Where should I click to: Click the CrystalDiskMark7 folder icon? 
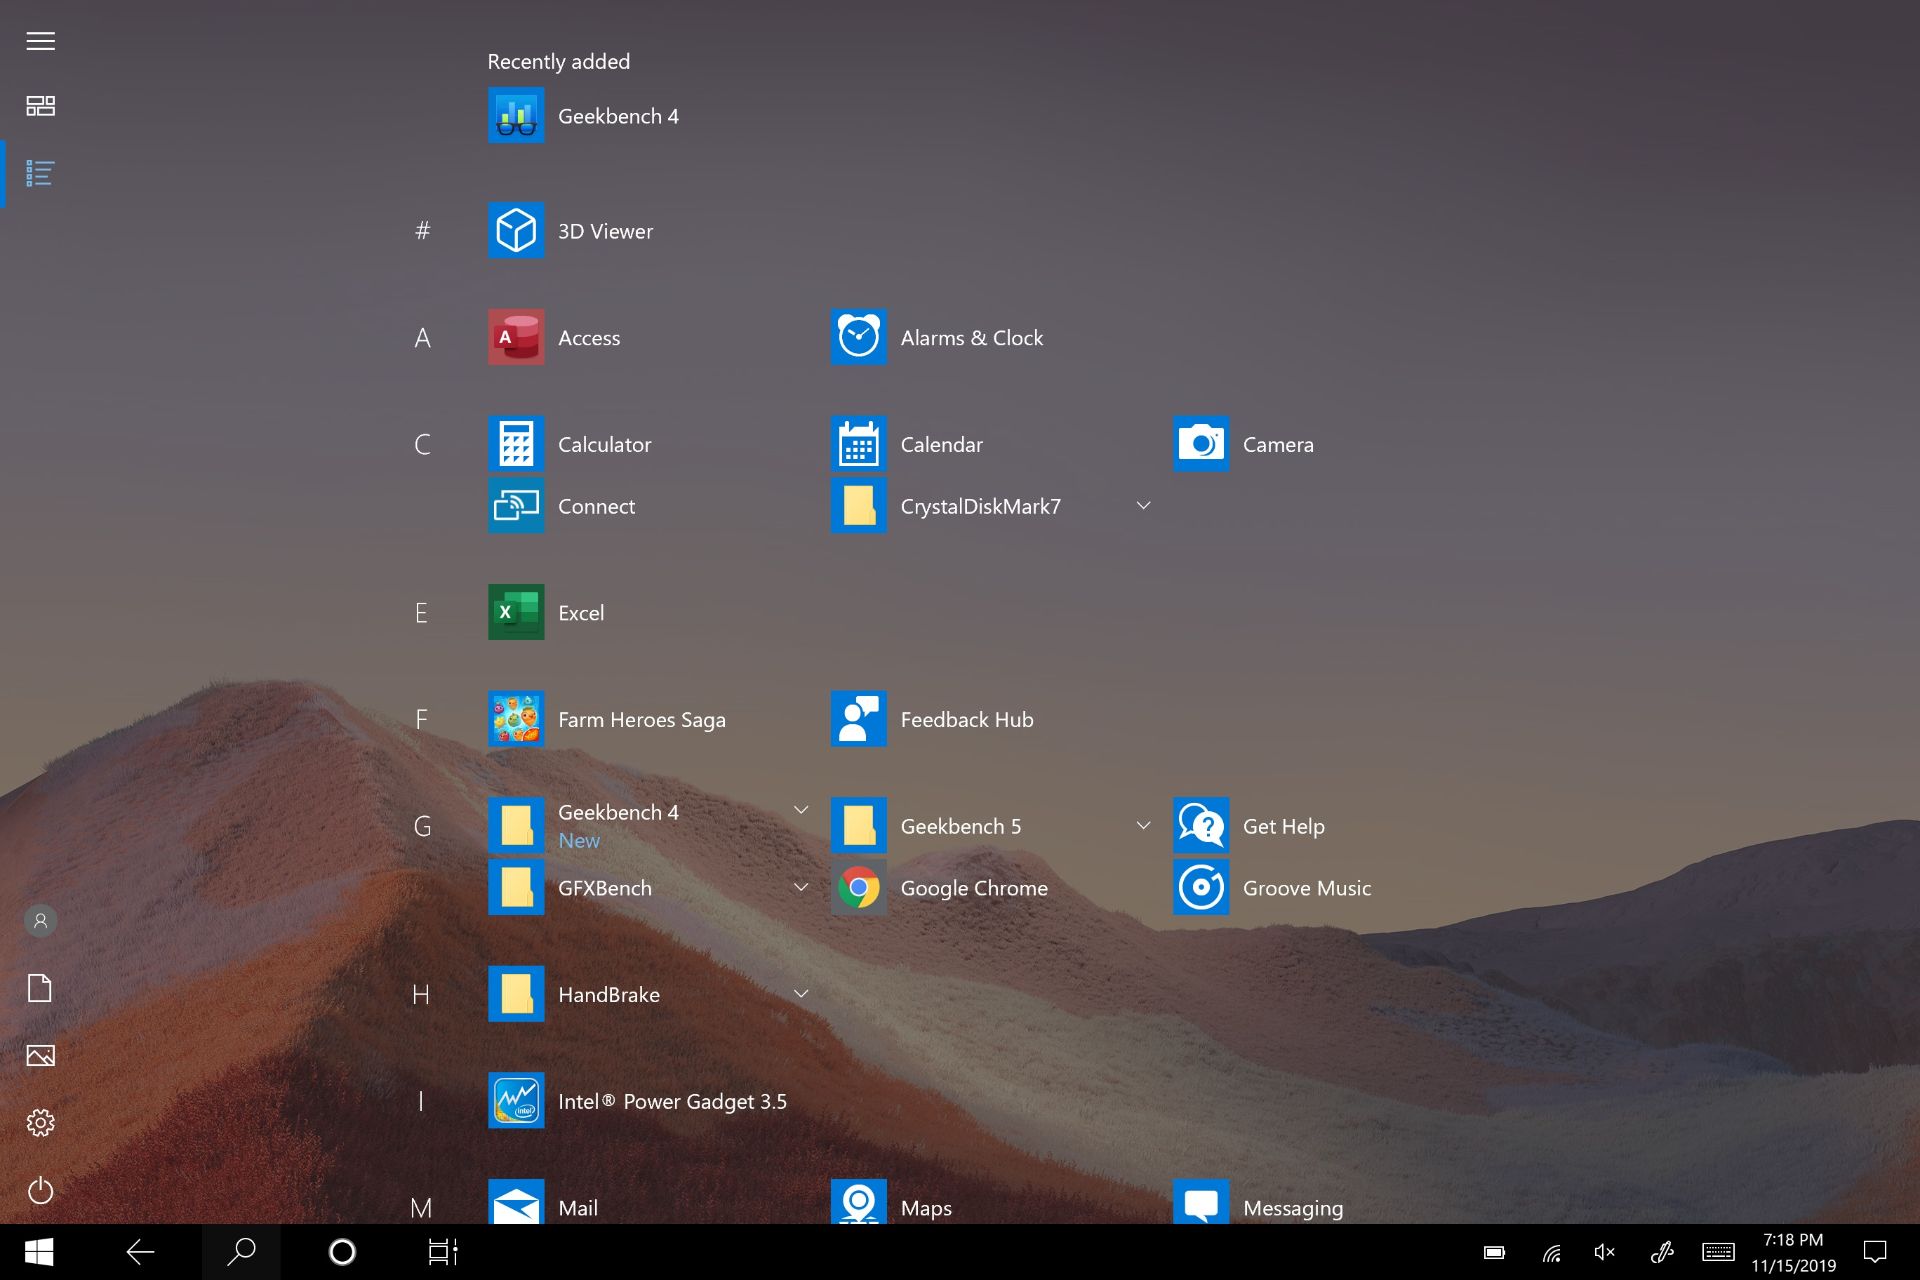pyautogui.click(x=859, y=506)
